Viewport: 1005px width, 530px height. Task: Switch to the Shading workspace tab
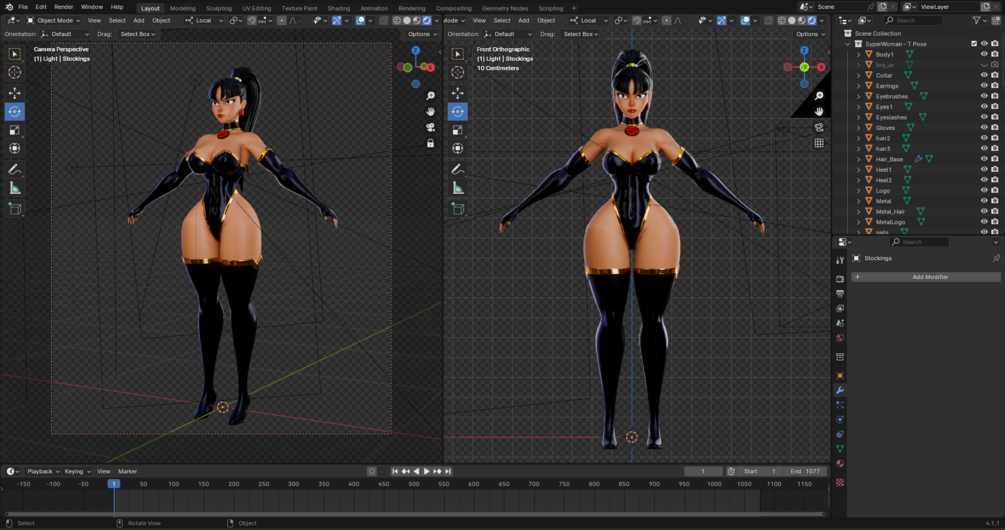(x=338, y=8)
